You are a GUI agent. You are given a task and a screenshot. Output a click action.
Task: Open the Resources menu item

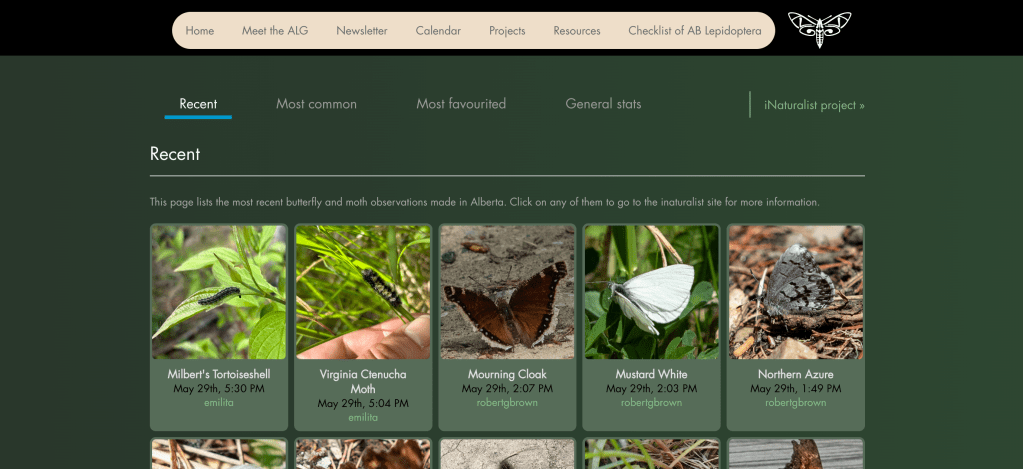click(577, 31)
